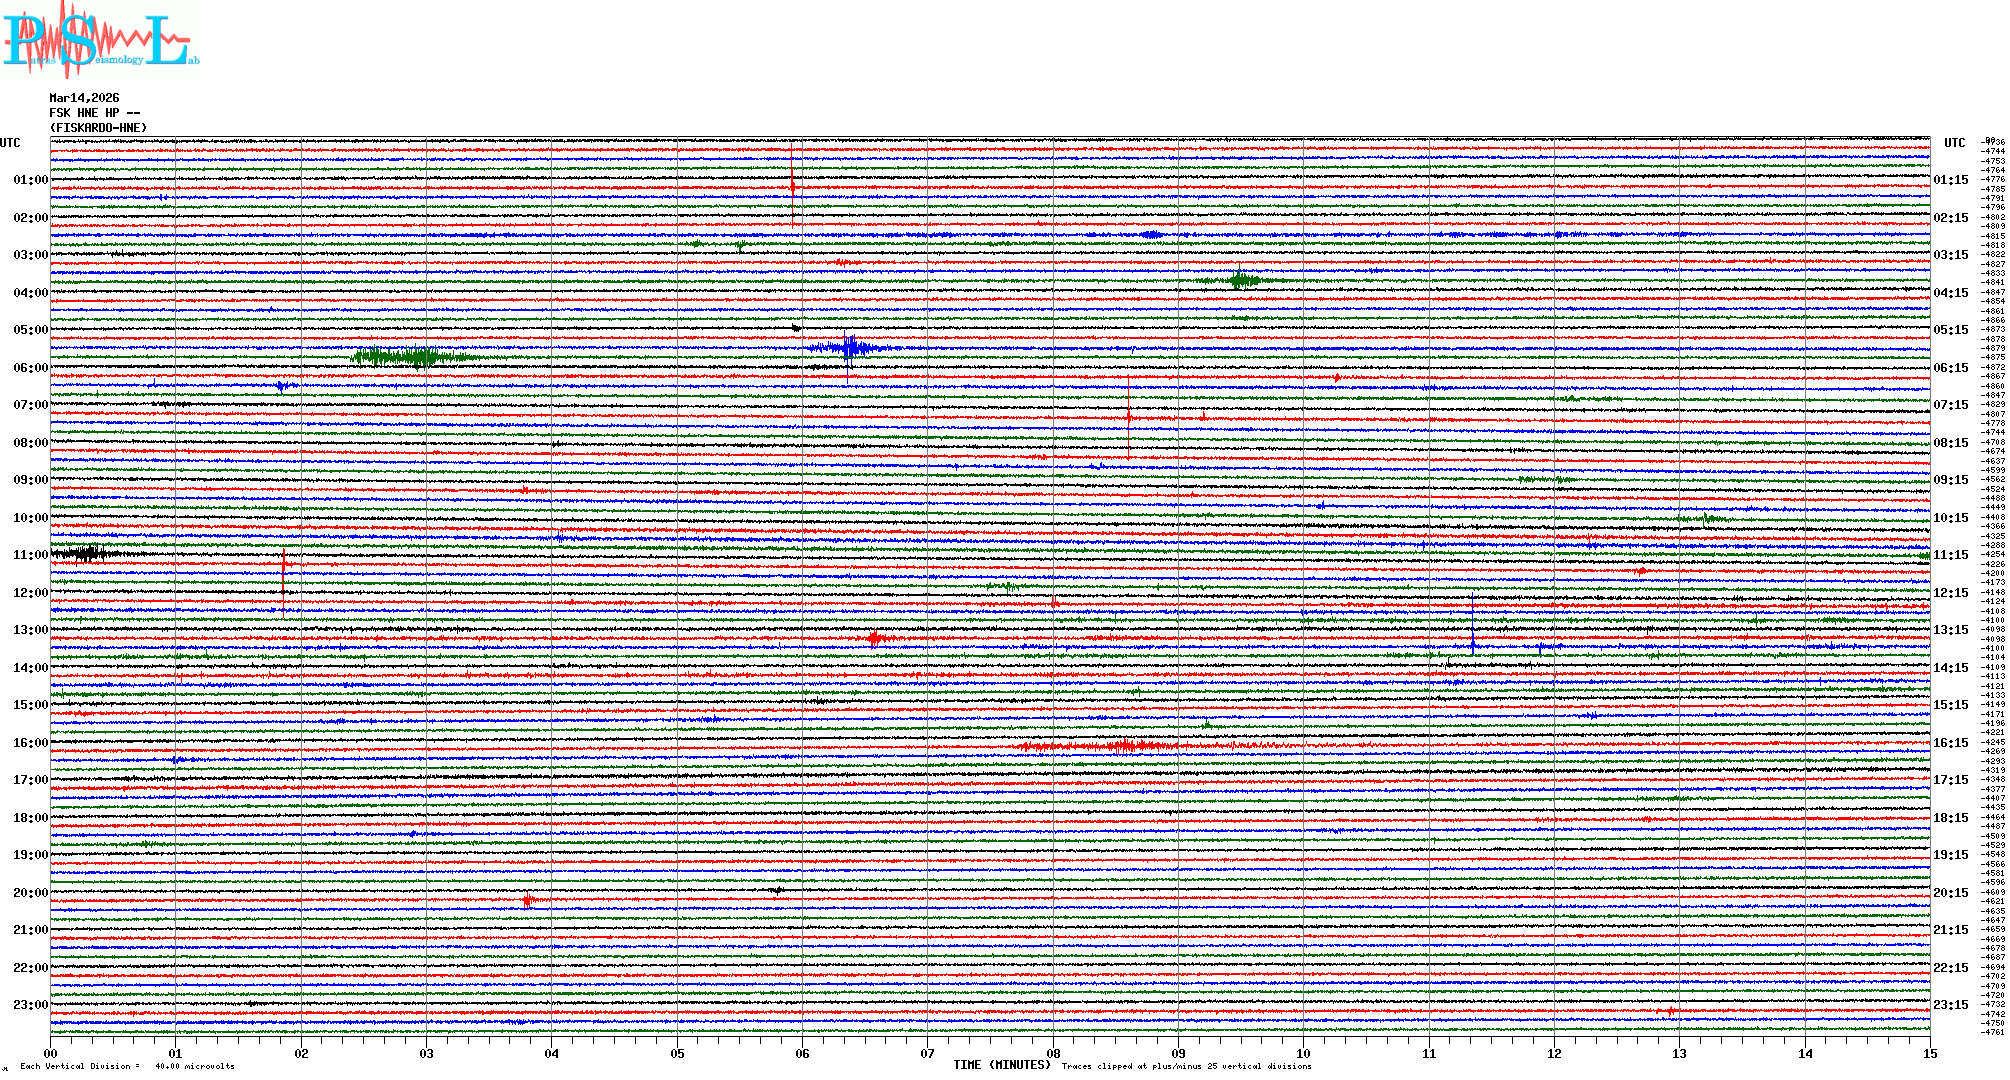Viewport: 2010px width, 1080px height.
Task: Click the 11:00 UTC hour label on left
Action: [30, 555]
